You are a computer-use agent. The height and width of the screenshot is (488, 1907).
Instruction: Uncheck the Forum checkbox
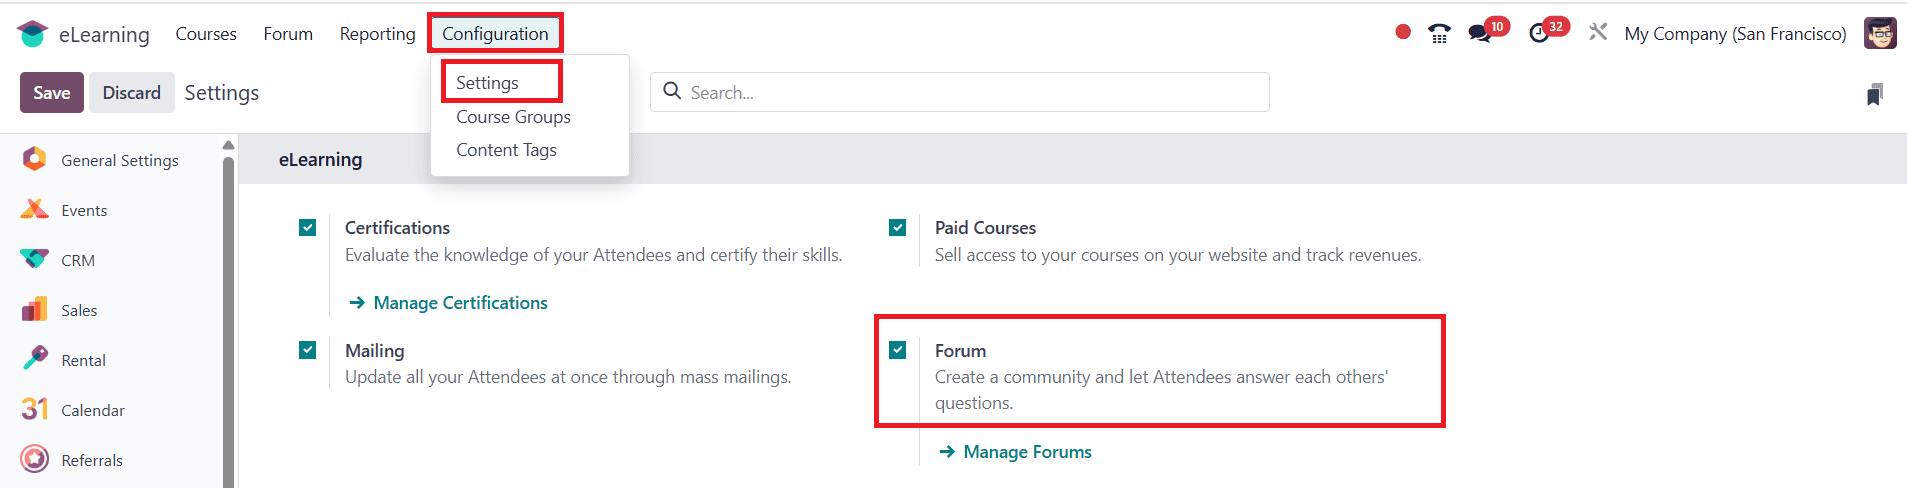(x=898, y=350)
